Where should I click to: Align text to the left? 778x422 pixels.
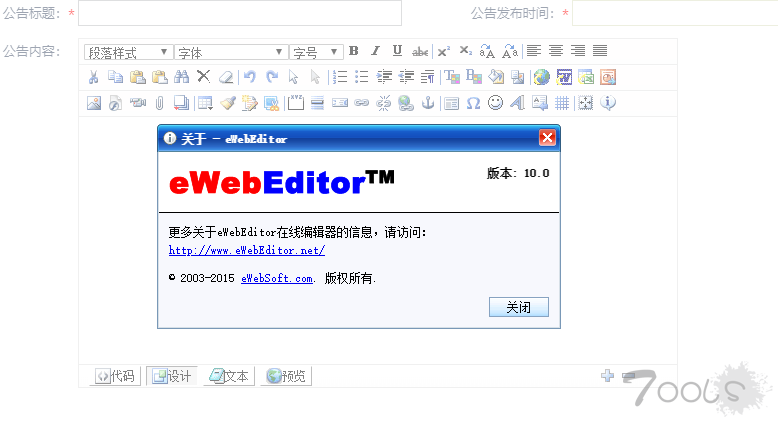pos(534,51)
